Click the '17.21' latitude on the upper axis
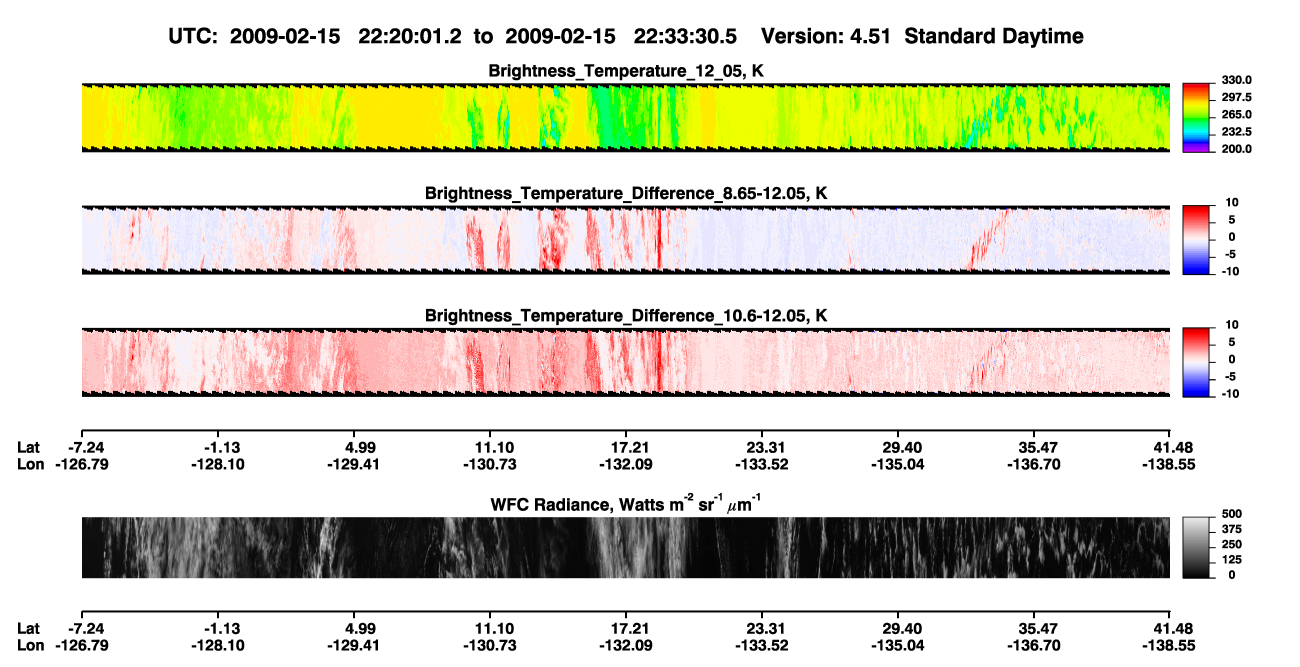The image size is (1300, 667). [x=625, y=447]
